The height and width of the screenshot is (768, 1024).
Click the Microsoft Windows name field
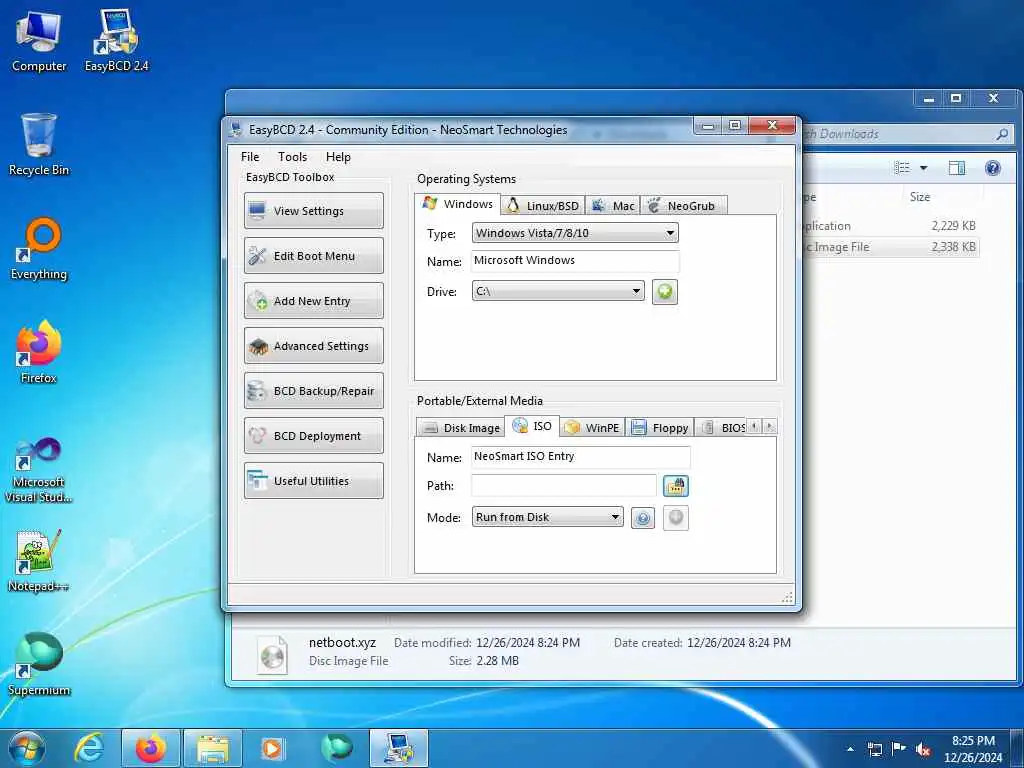coord(575,261)
